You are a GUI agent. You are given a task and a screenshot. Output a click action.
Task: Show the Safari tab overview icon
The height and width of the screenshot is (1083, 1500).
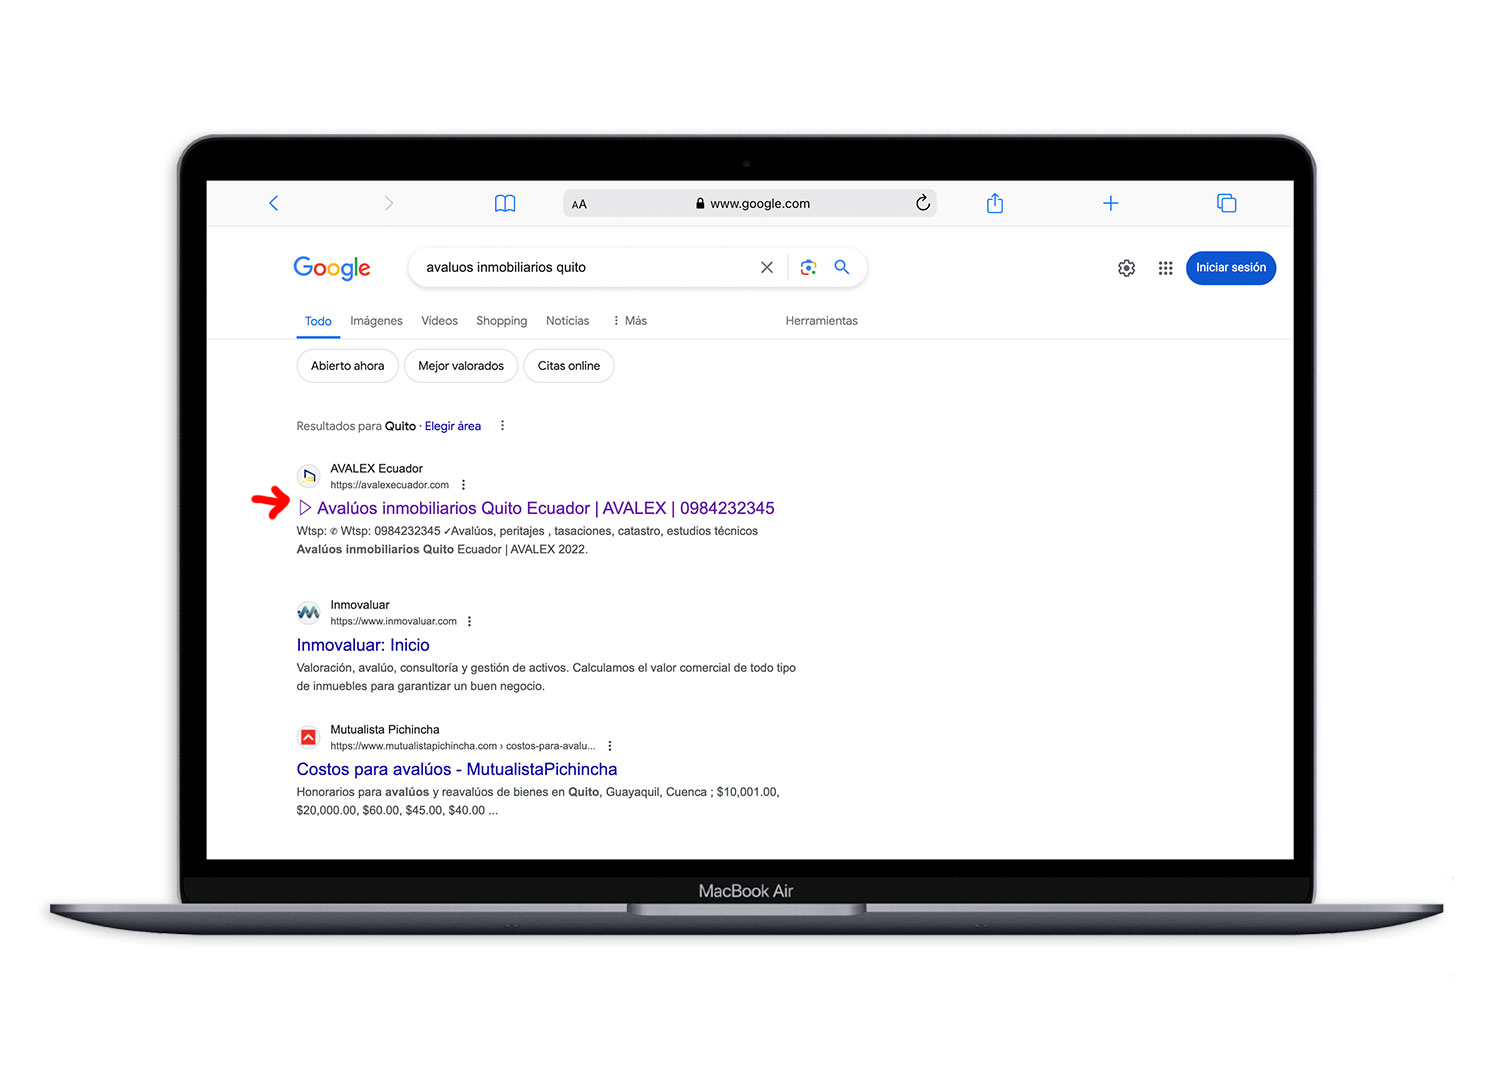click(1226, 203)
